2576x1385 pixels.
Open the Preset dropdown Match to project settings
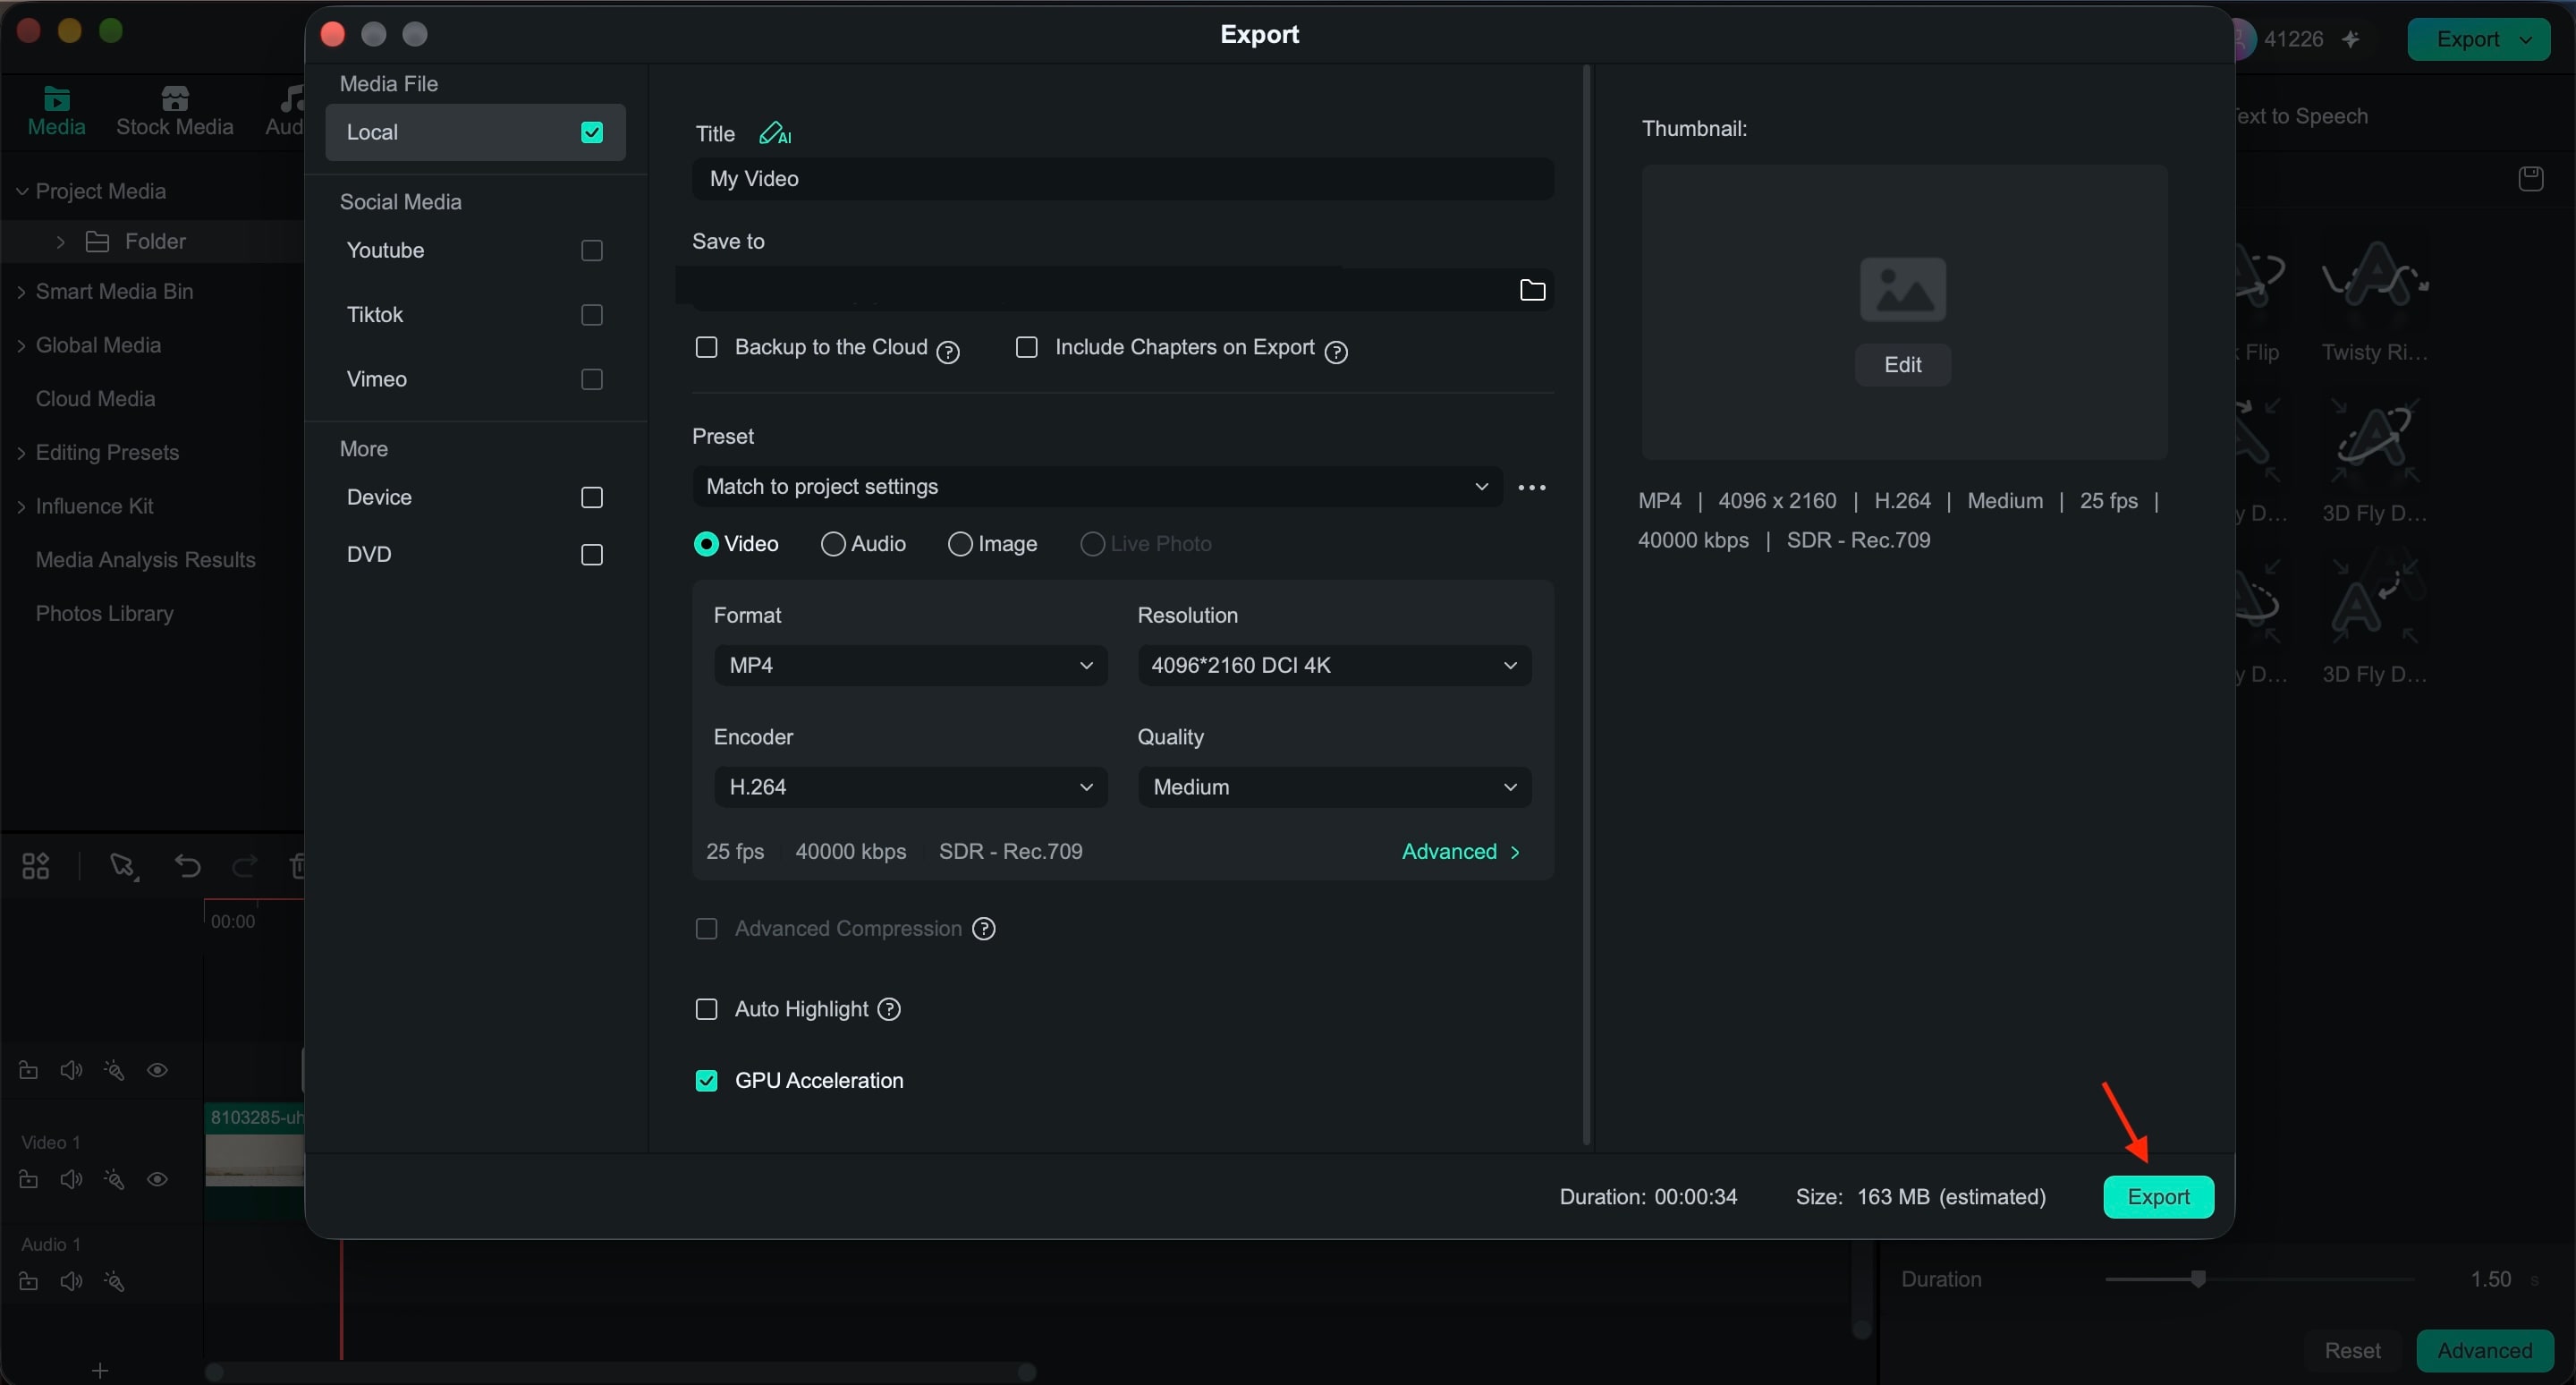pos(1097,486)
